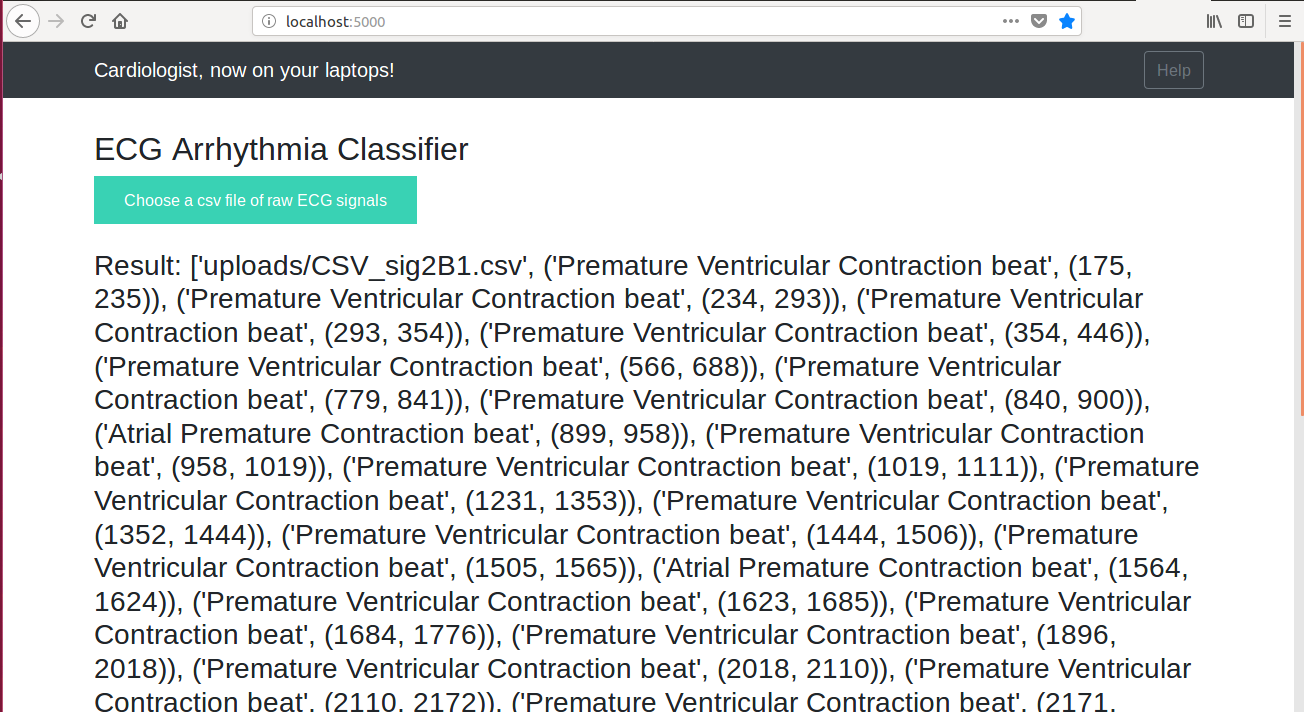Click the Help button in navbar
1304x712 pixels.
tap(1173, 70)
